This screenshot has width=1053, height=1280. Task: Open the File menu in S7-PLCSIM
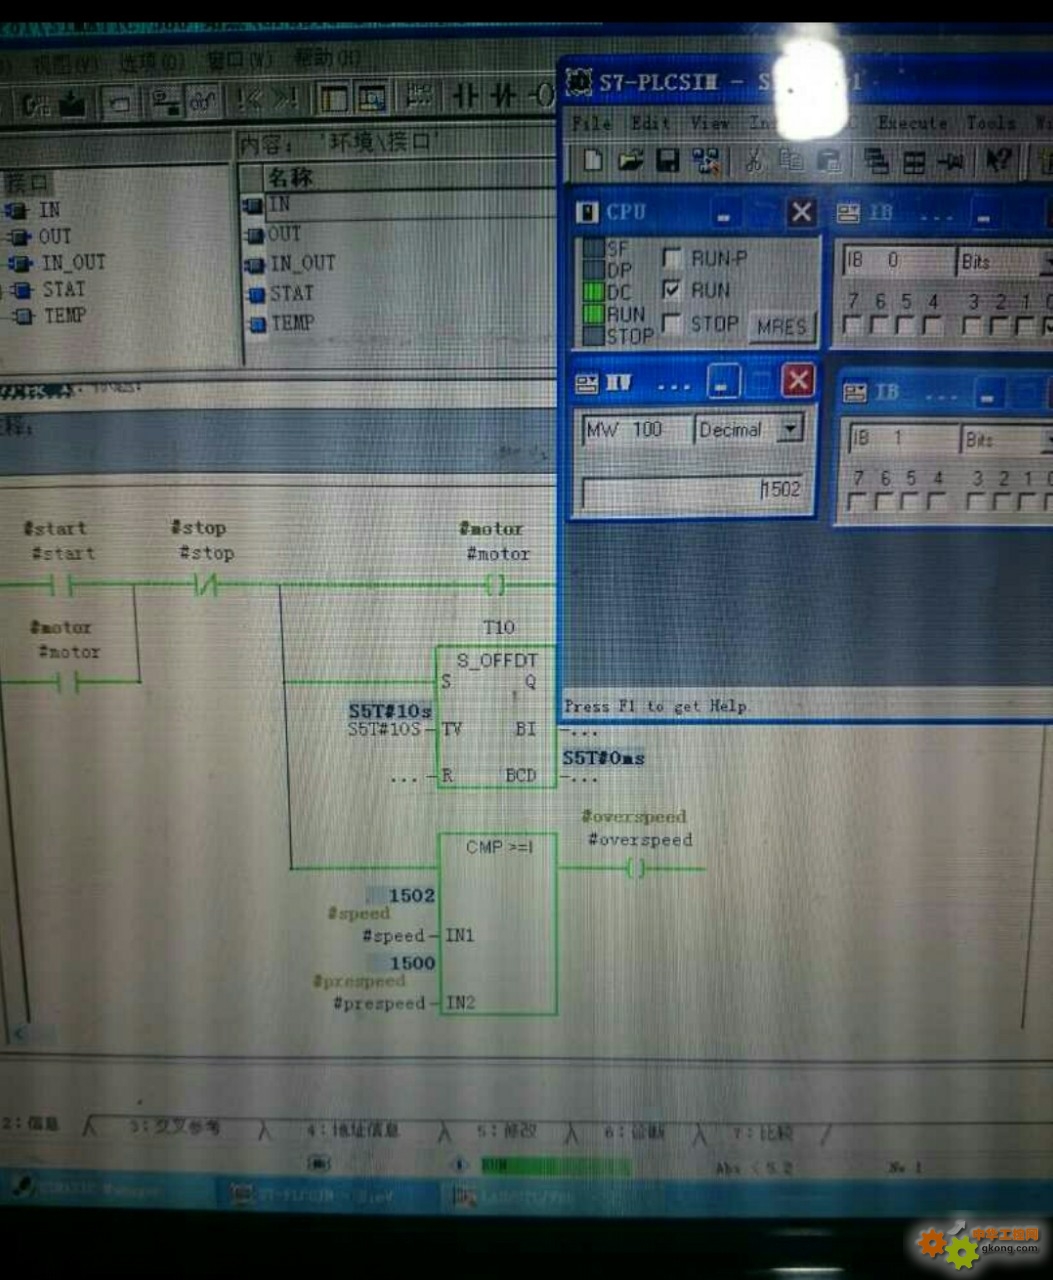coord(592,122)
